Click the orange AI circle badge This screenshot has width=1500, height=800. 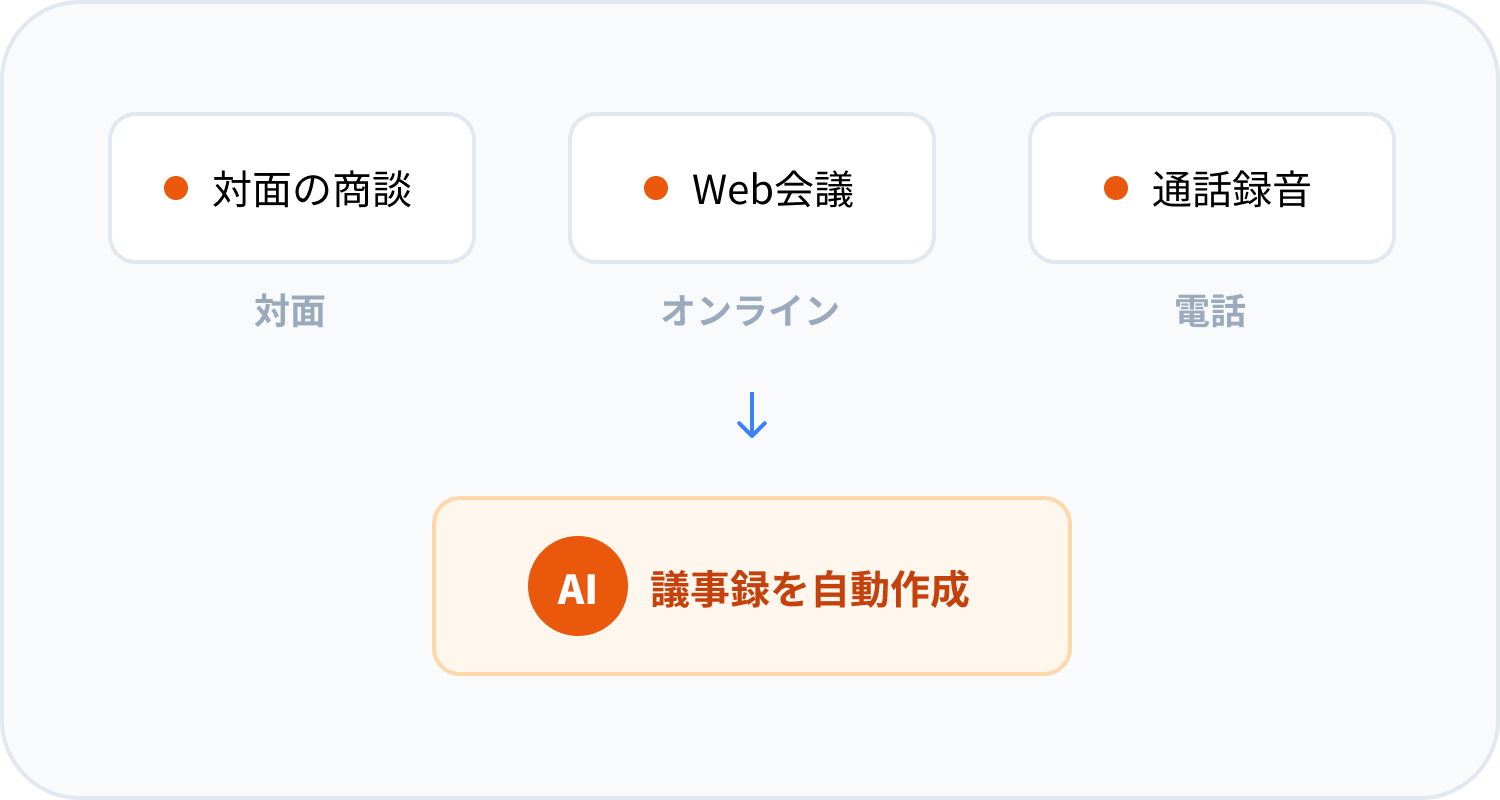(577, 587)
